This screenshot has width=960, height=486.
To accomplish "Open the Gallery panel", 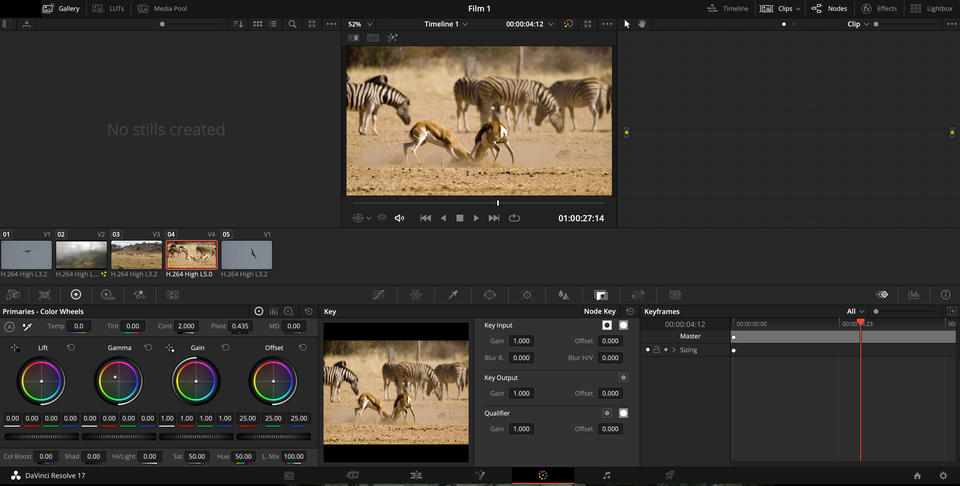I will [x=61, y=9].
